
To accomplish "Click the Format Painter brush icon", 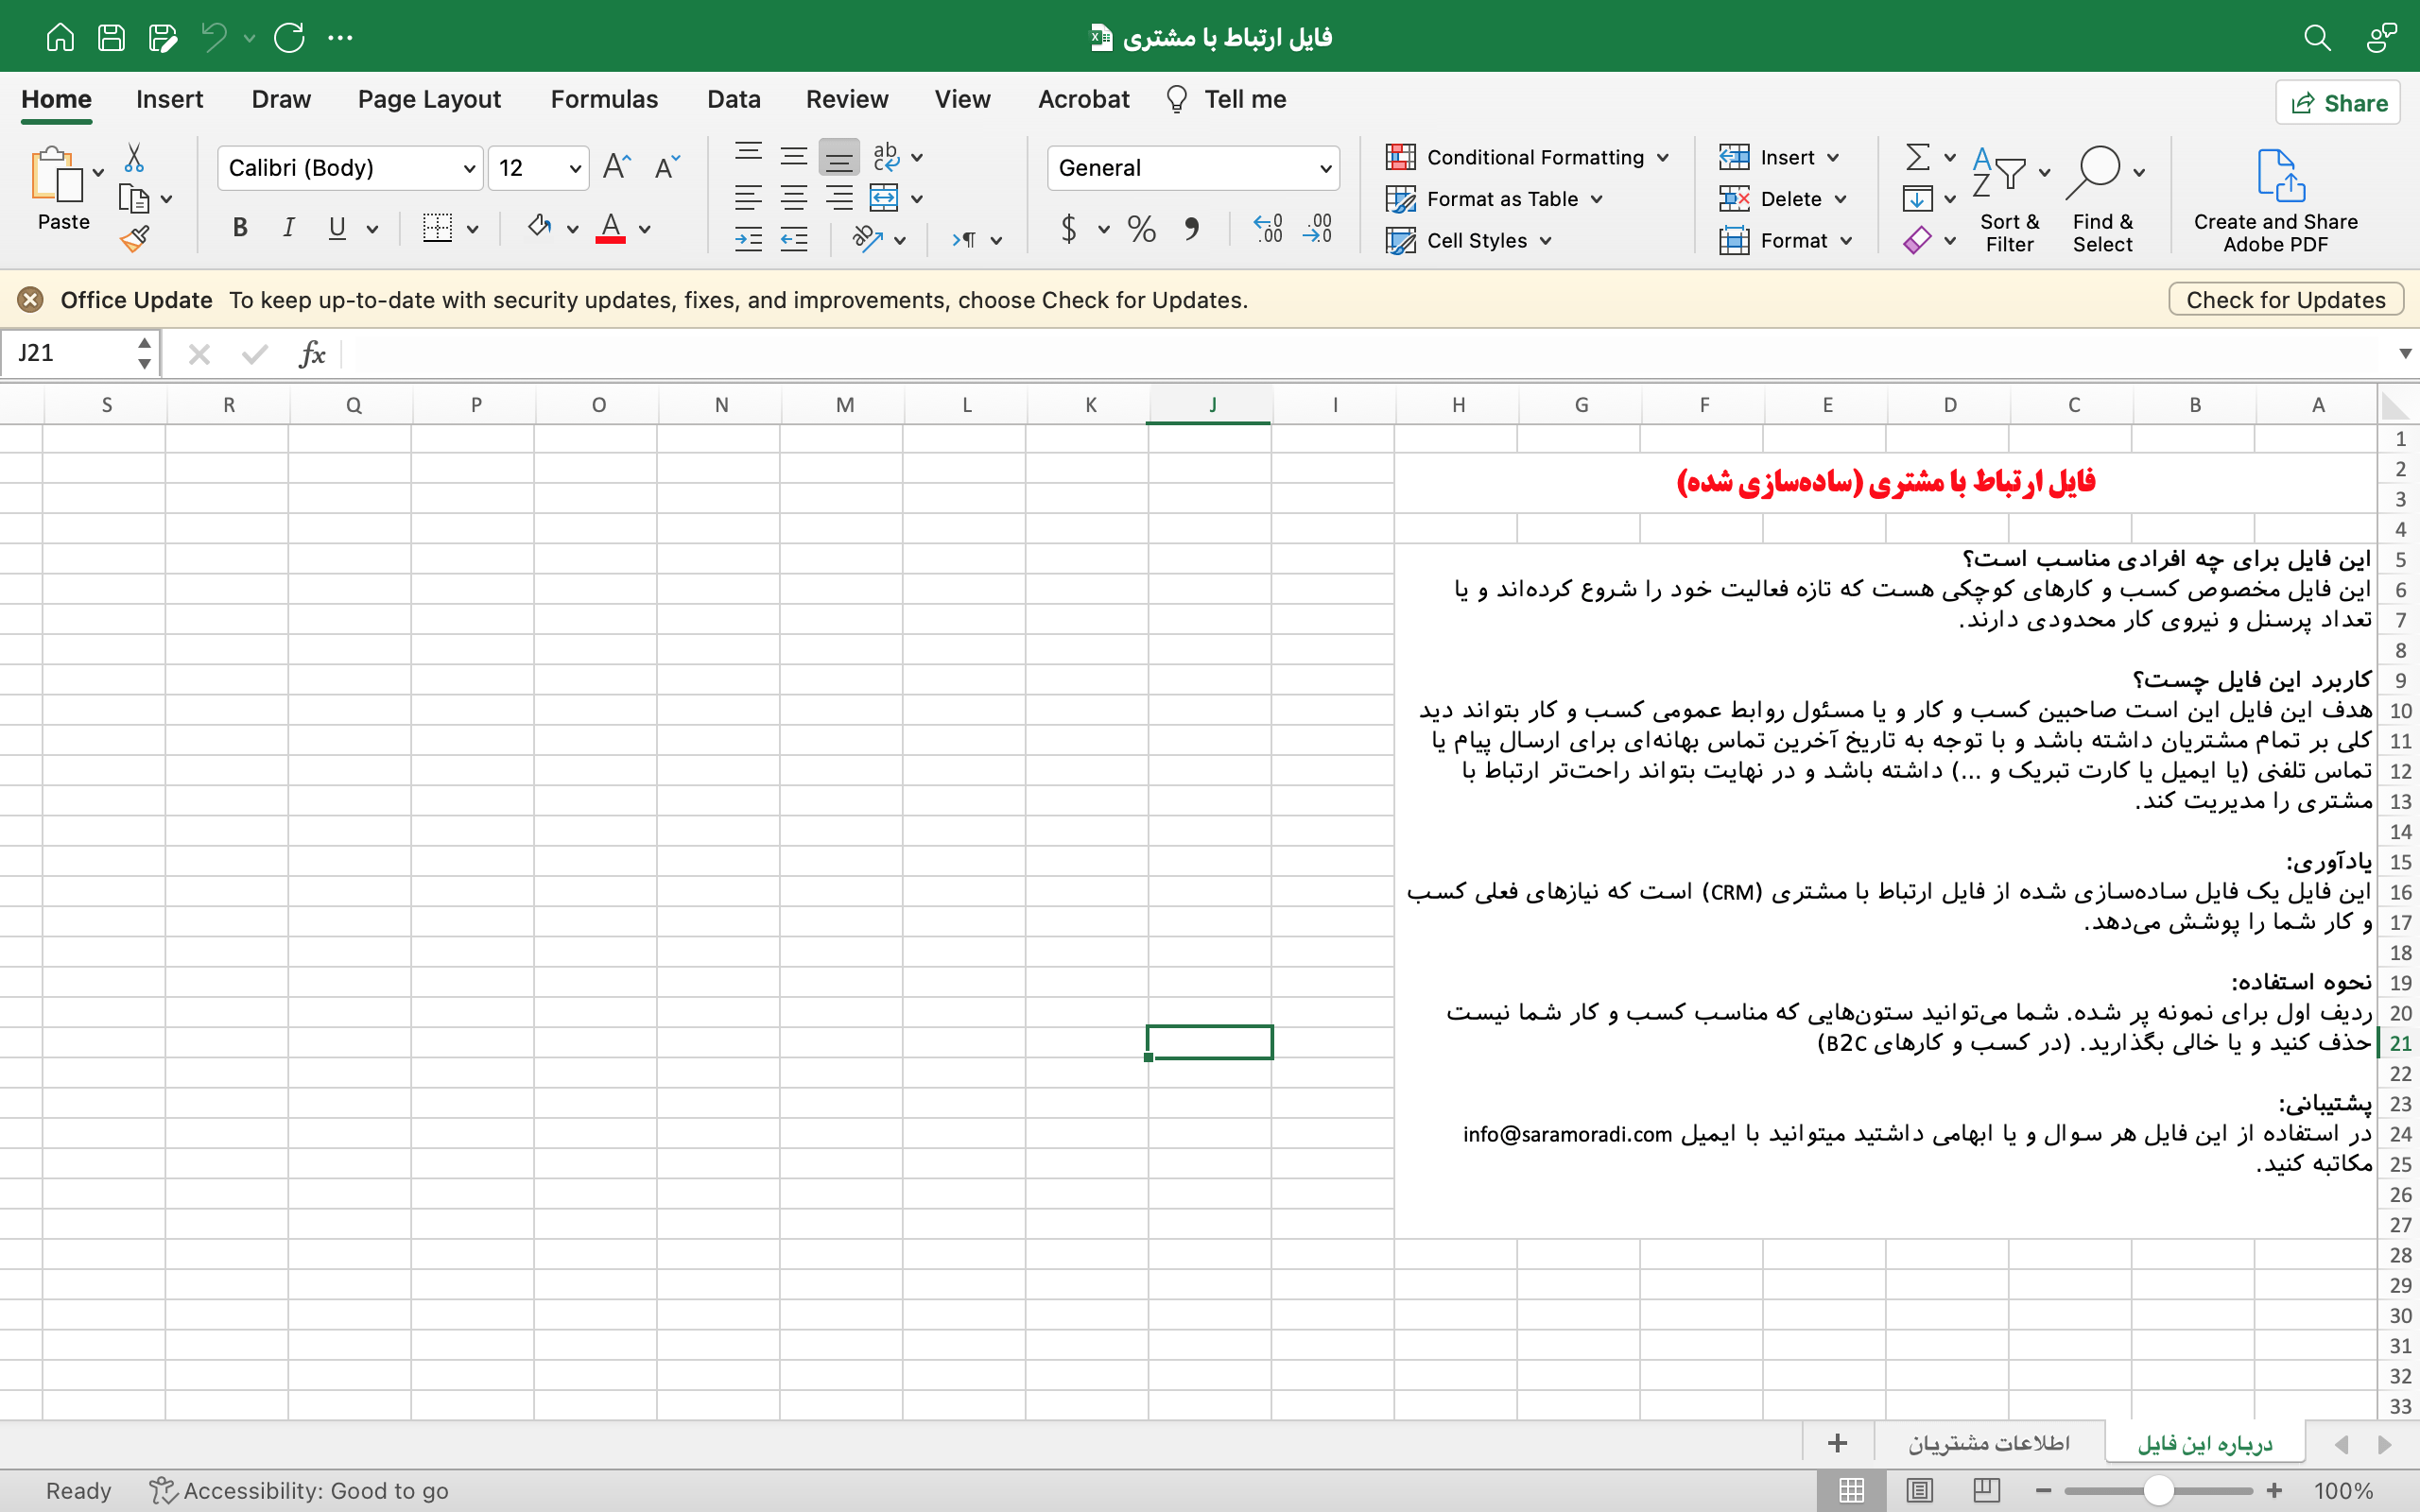I will 134,239.
